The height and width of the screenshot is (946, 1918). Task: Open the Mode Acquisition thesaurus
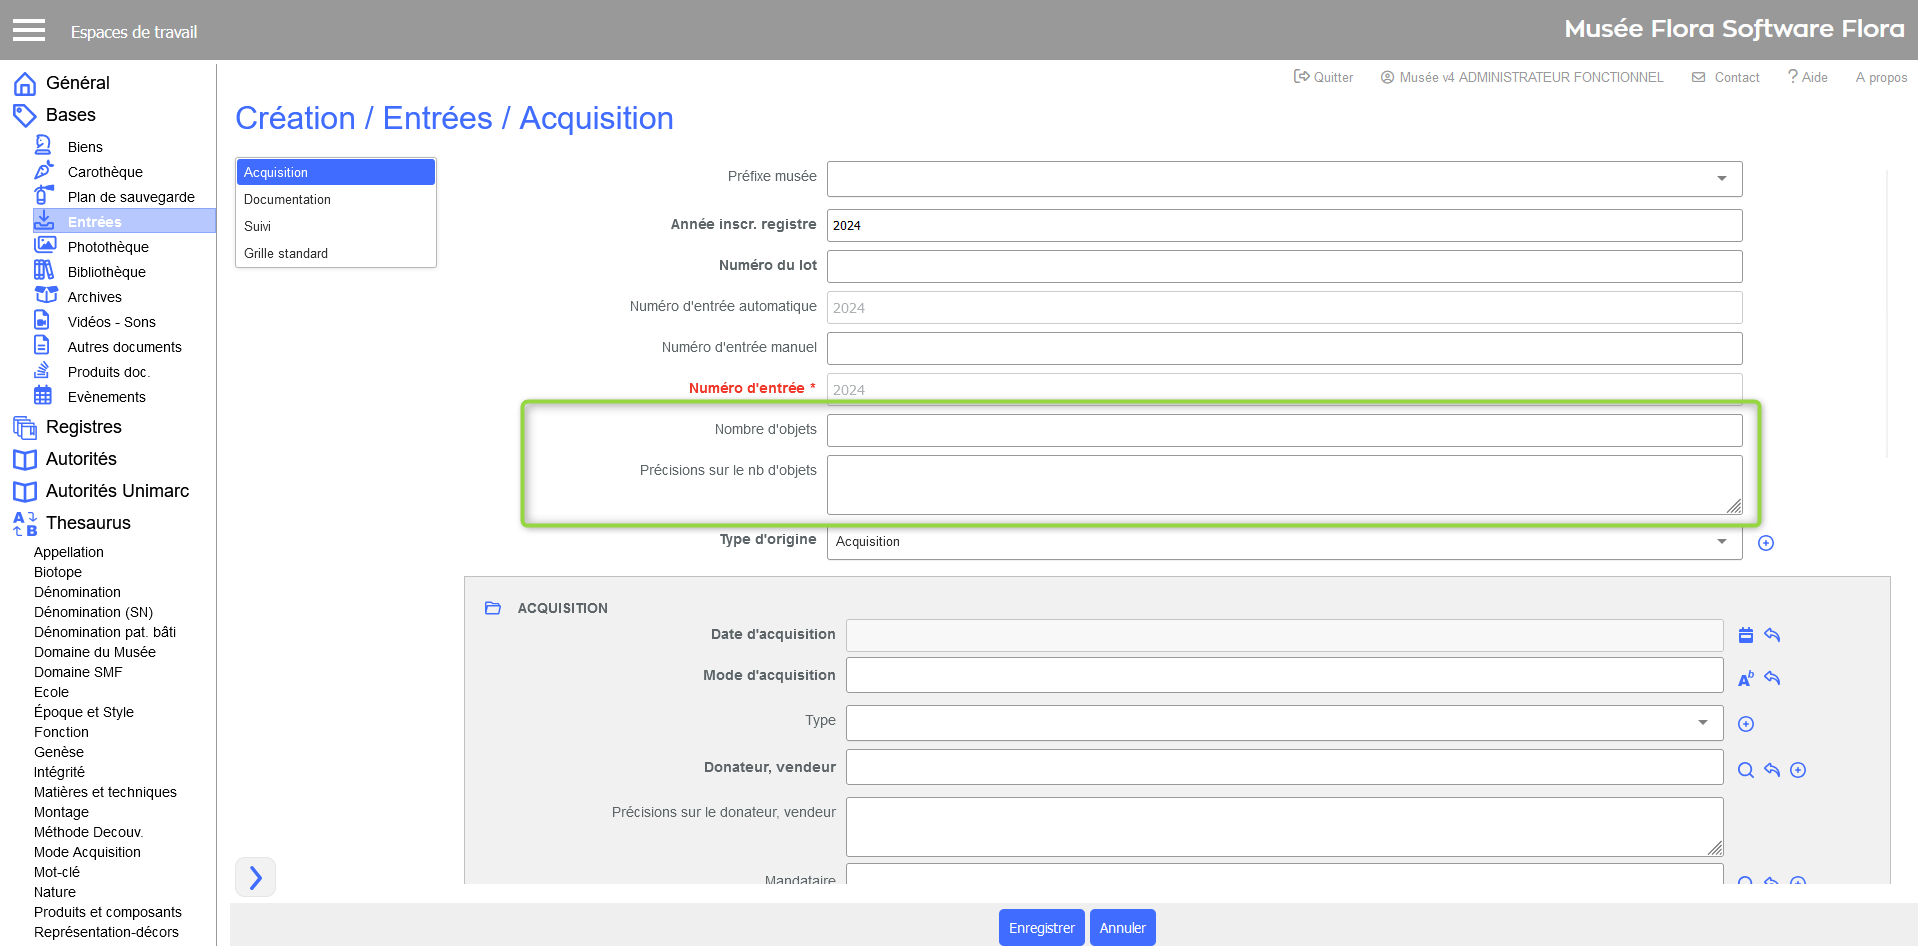click(x=87, y=852)
